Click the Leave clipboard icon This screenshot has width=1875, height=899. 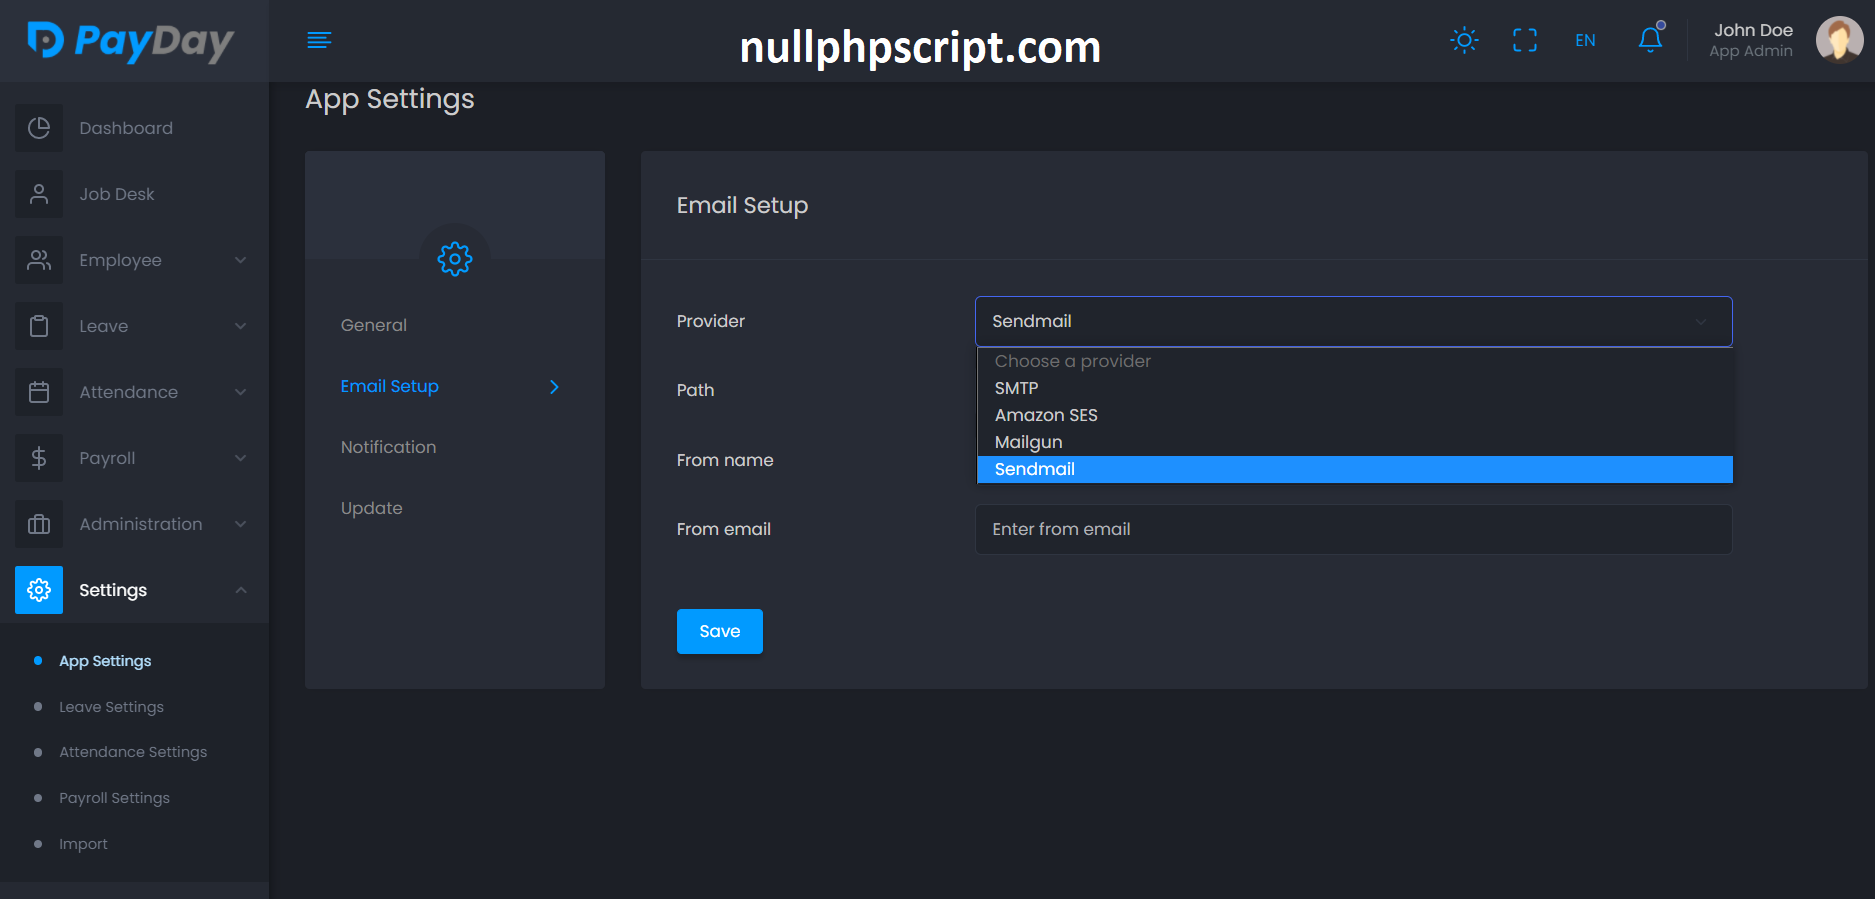click(39, 326)
